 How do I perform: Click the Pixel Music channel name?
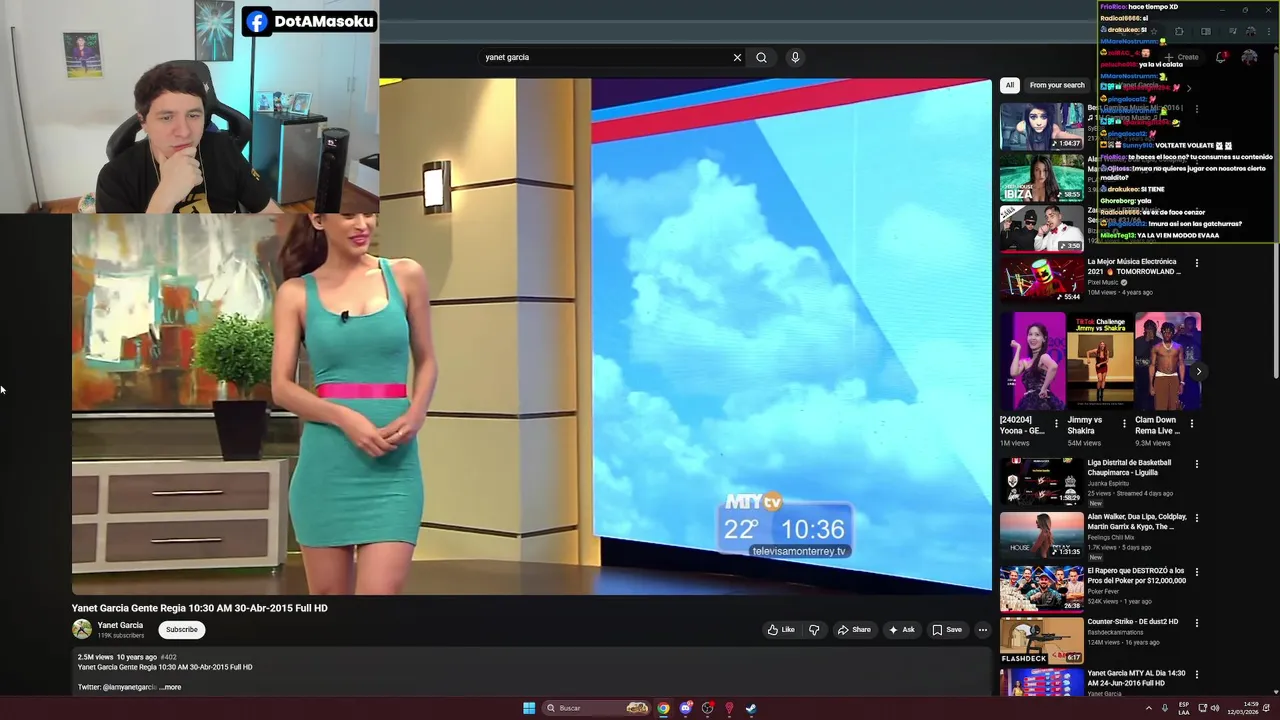1104,282
